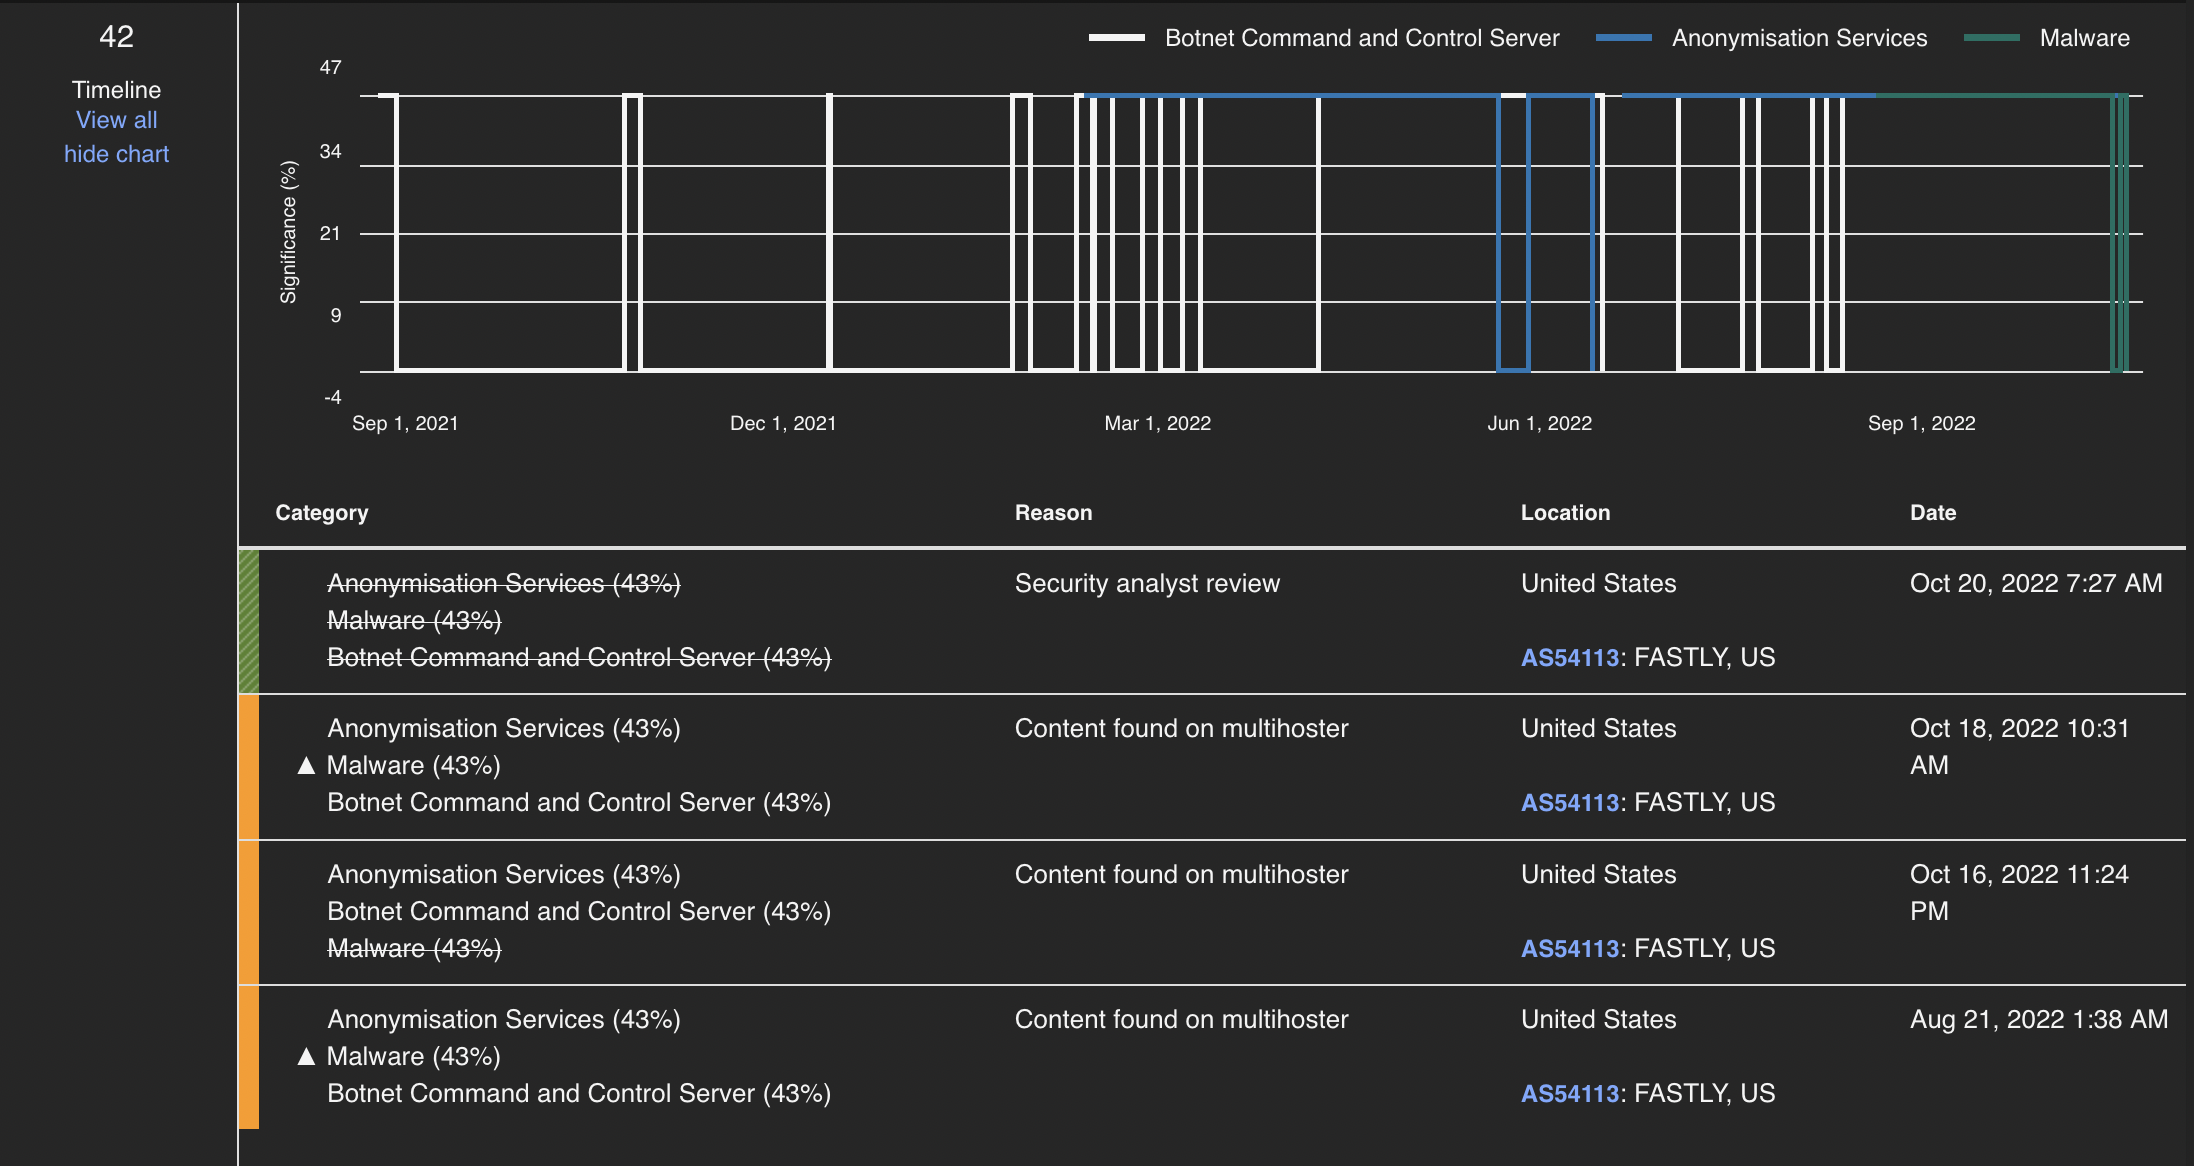This screenshot has width=2194, height=1166.
Task: Toggle Anonymisation Services legend entry
Action: 1798,38
